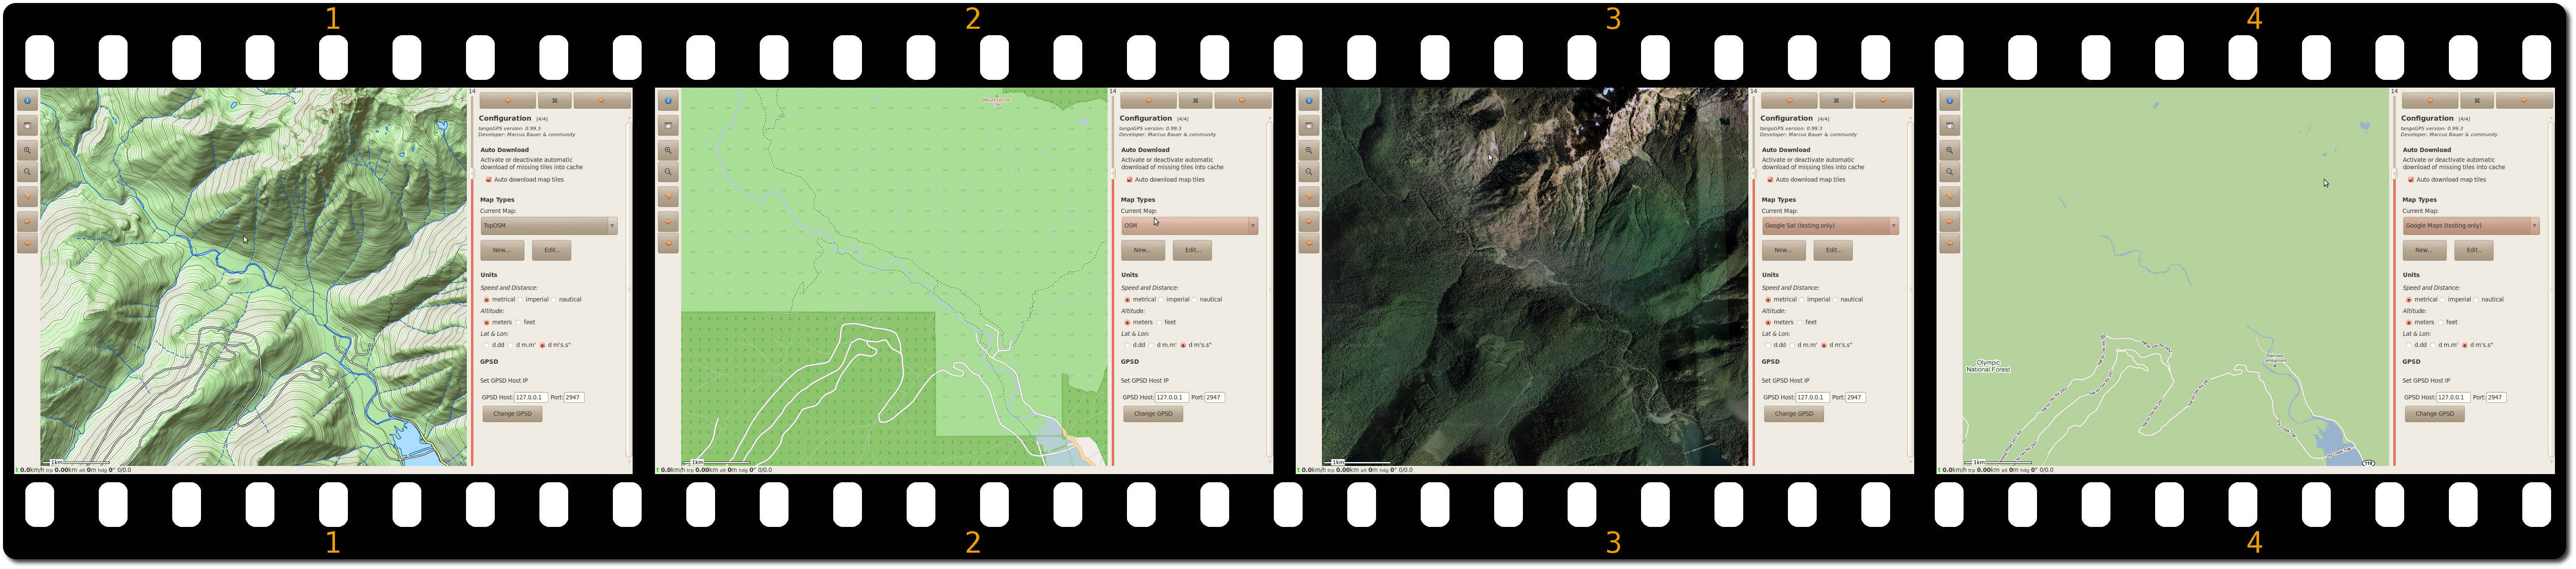2576x569 pixels.
Task: Select feet altitude unit in TopOSM frame
Action: click(519, 323)
